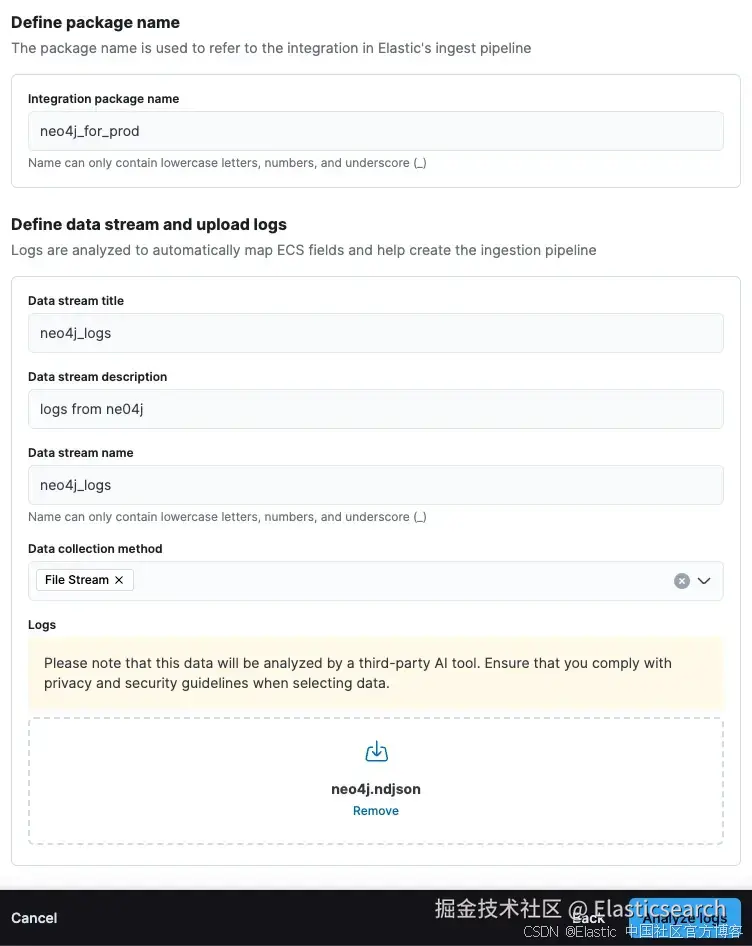This screenshot has height=946, width=752.
Task: Remove the File Stream selection badge
Action: pyautogui.click(x=119, y=580)
